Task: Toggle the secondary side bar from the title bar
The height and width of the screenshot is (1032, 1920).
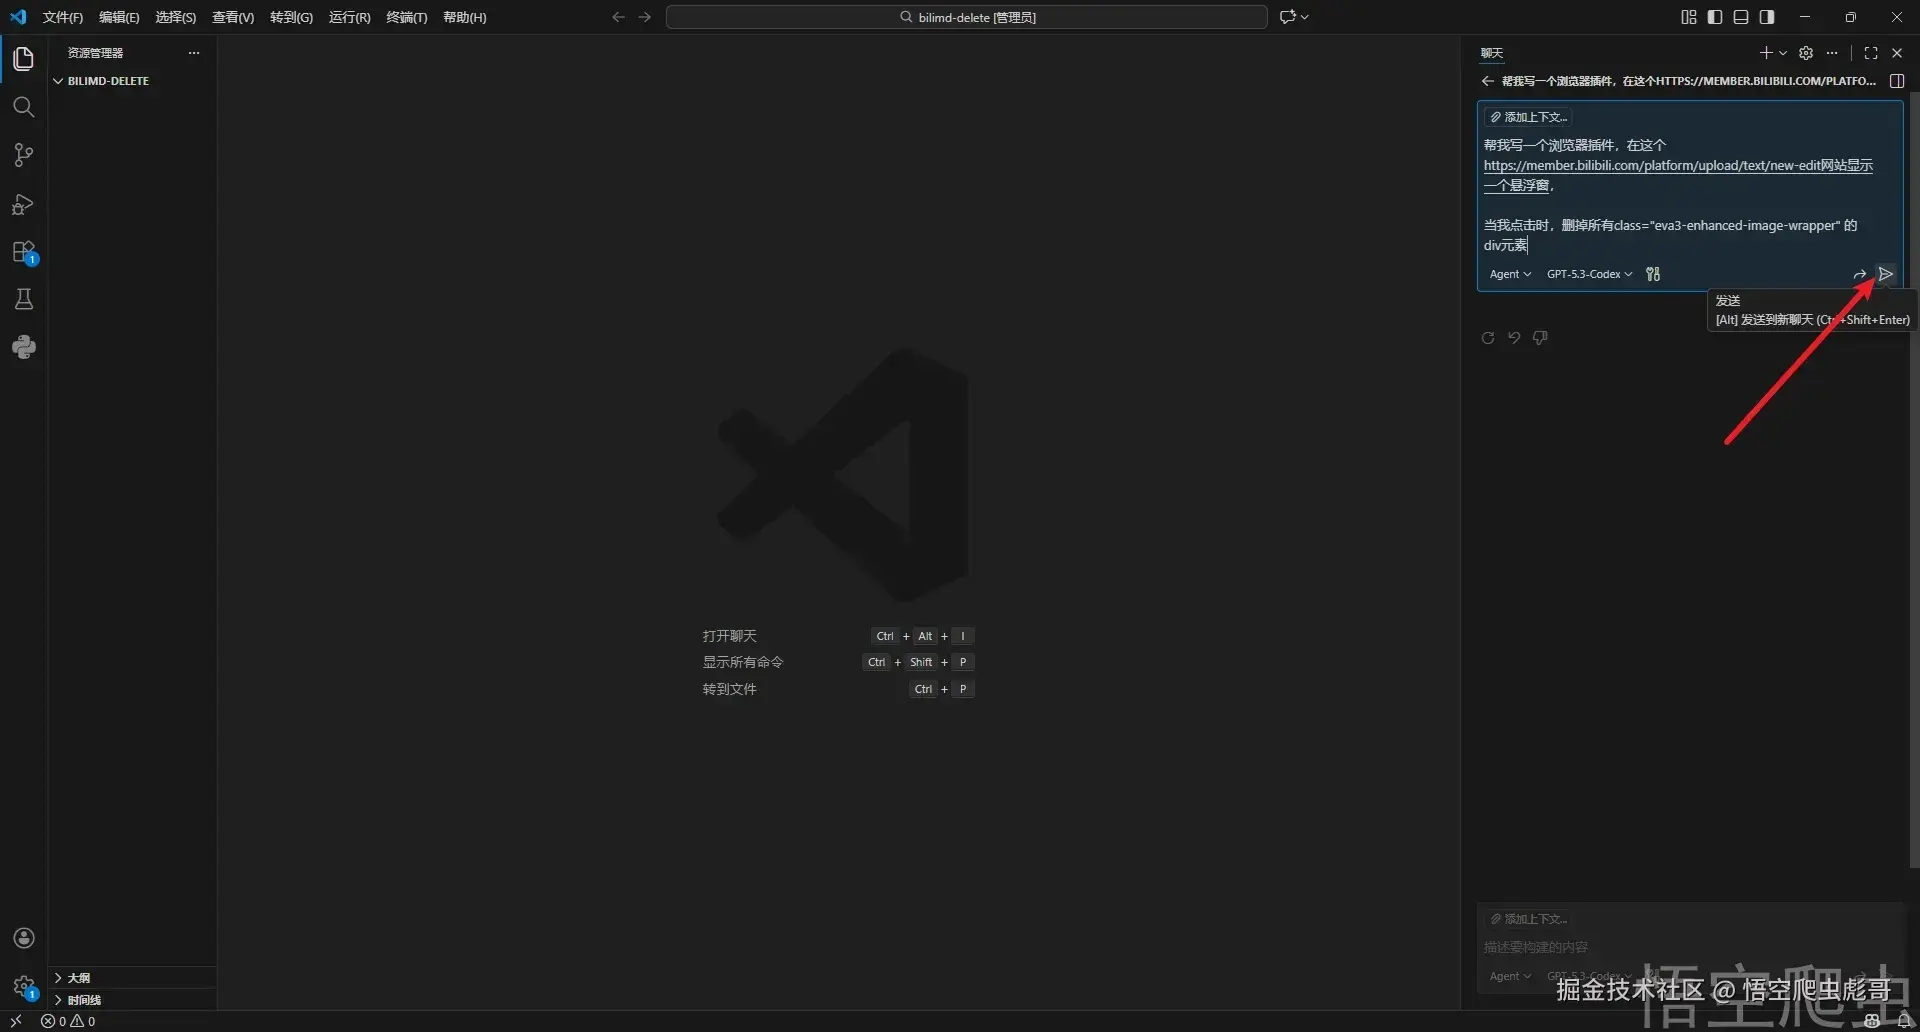Action: [x=1767, y=17]
